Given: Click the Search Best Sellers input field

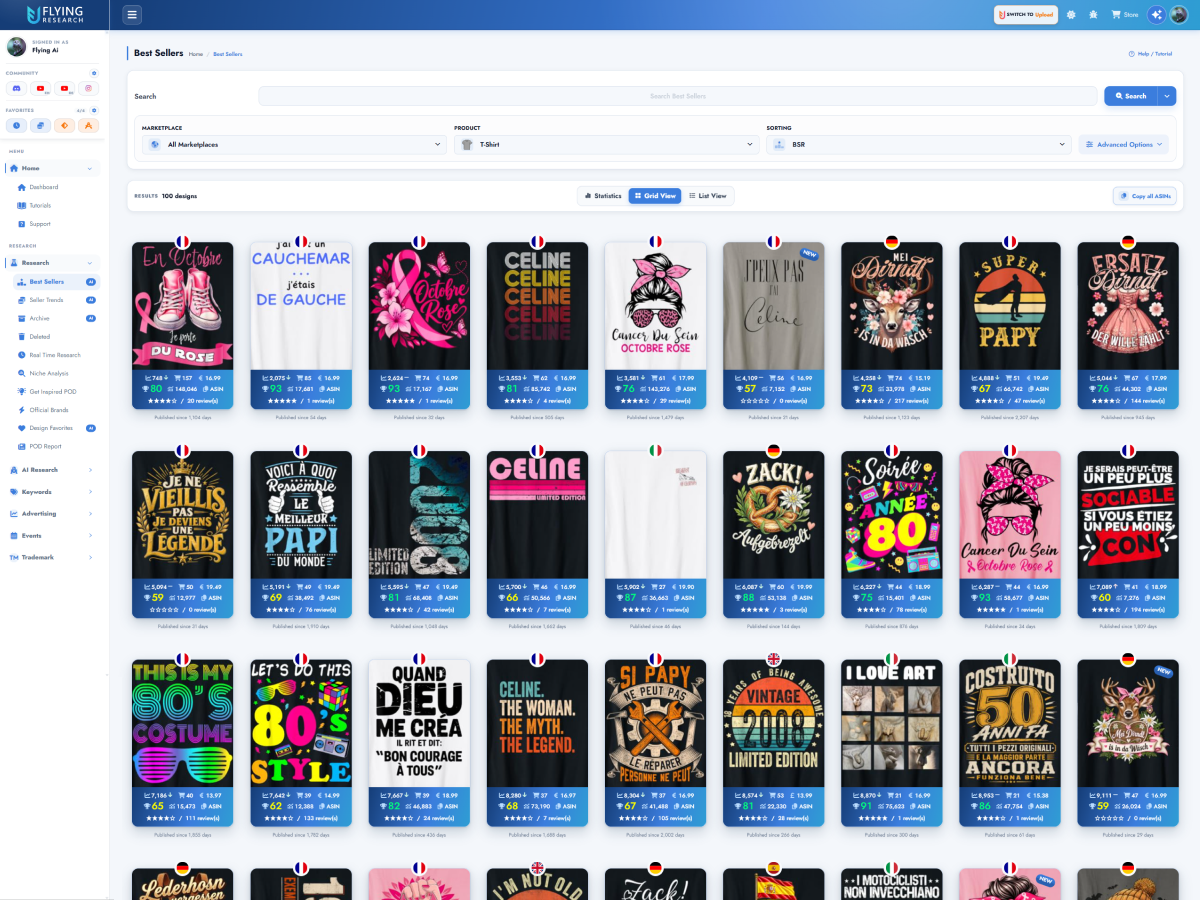Looking at the screenshot, I should [677, 96].
